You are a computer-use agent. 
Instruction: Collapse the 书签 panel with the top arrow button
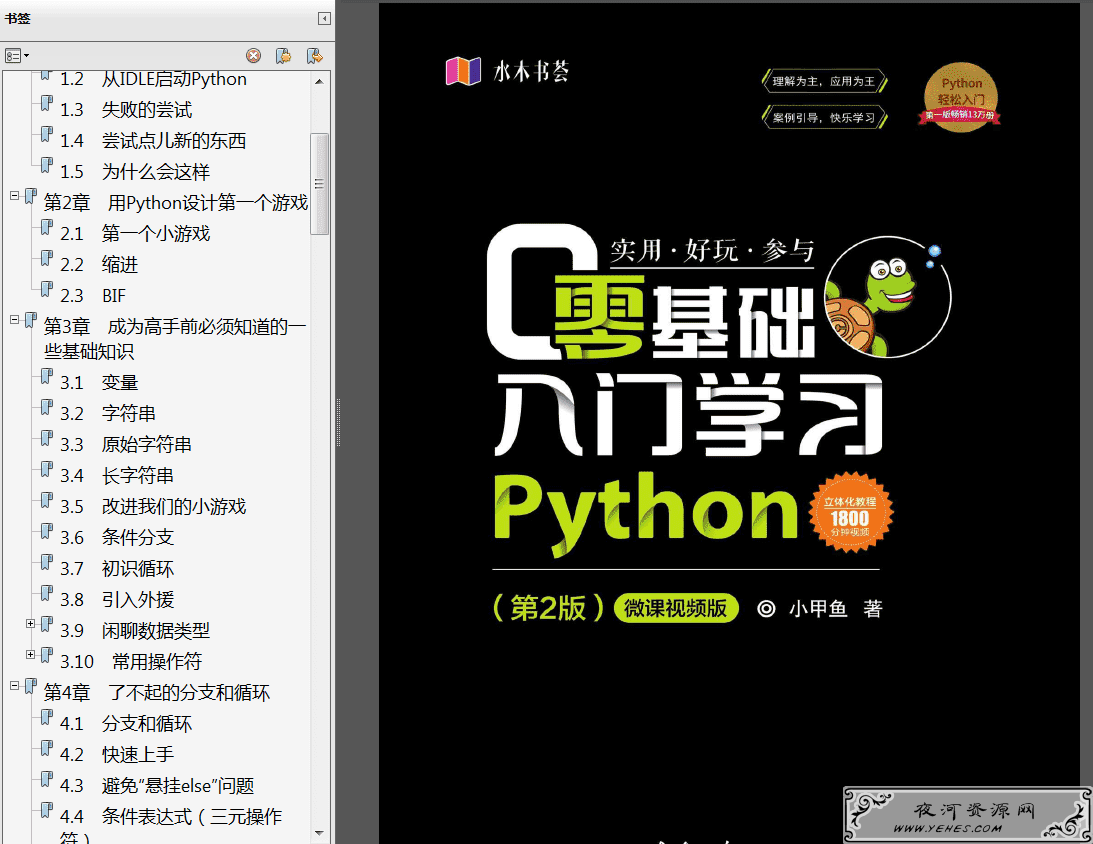tap(324, 19)
